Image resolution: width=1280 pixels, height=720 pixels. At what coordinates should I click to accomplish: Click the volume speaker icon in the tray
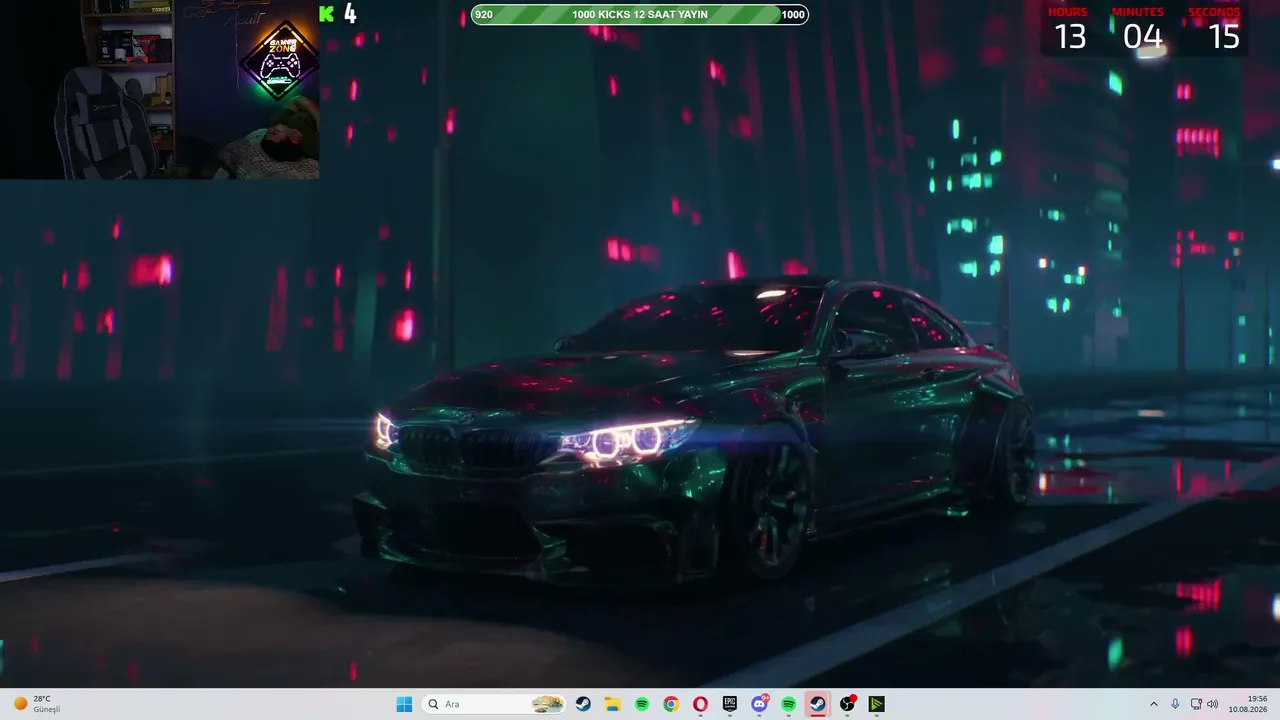(x=1212, y=704)
